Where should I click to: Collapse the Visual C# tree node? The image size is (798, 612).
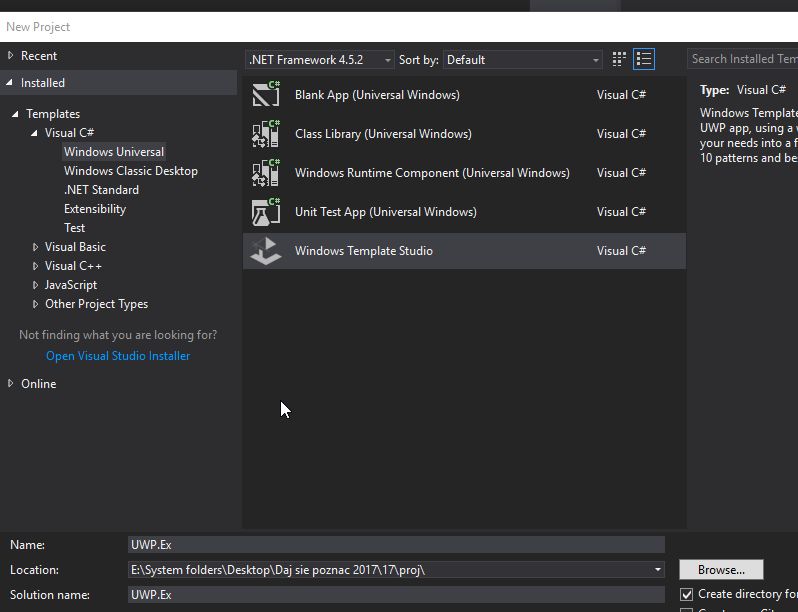click(x=34, y=133)
